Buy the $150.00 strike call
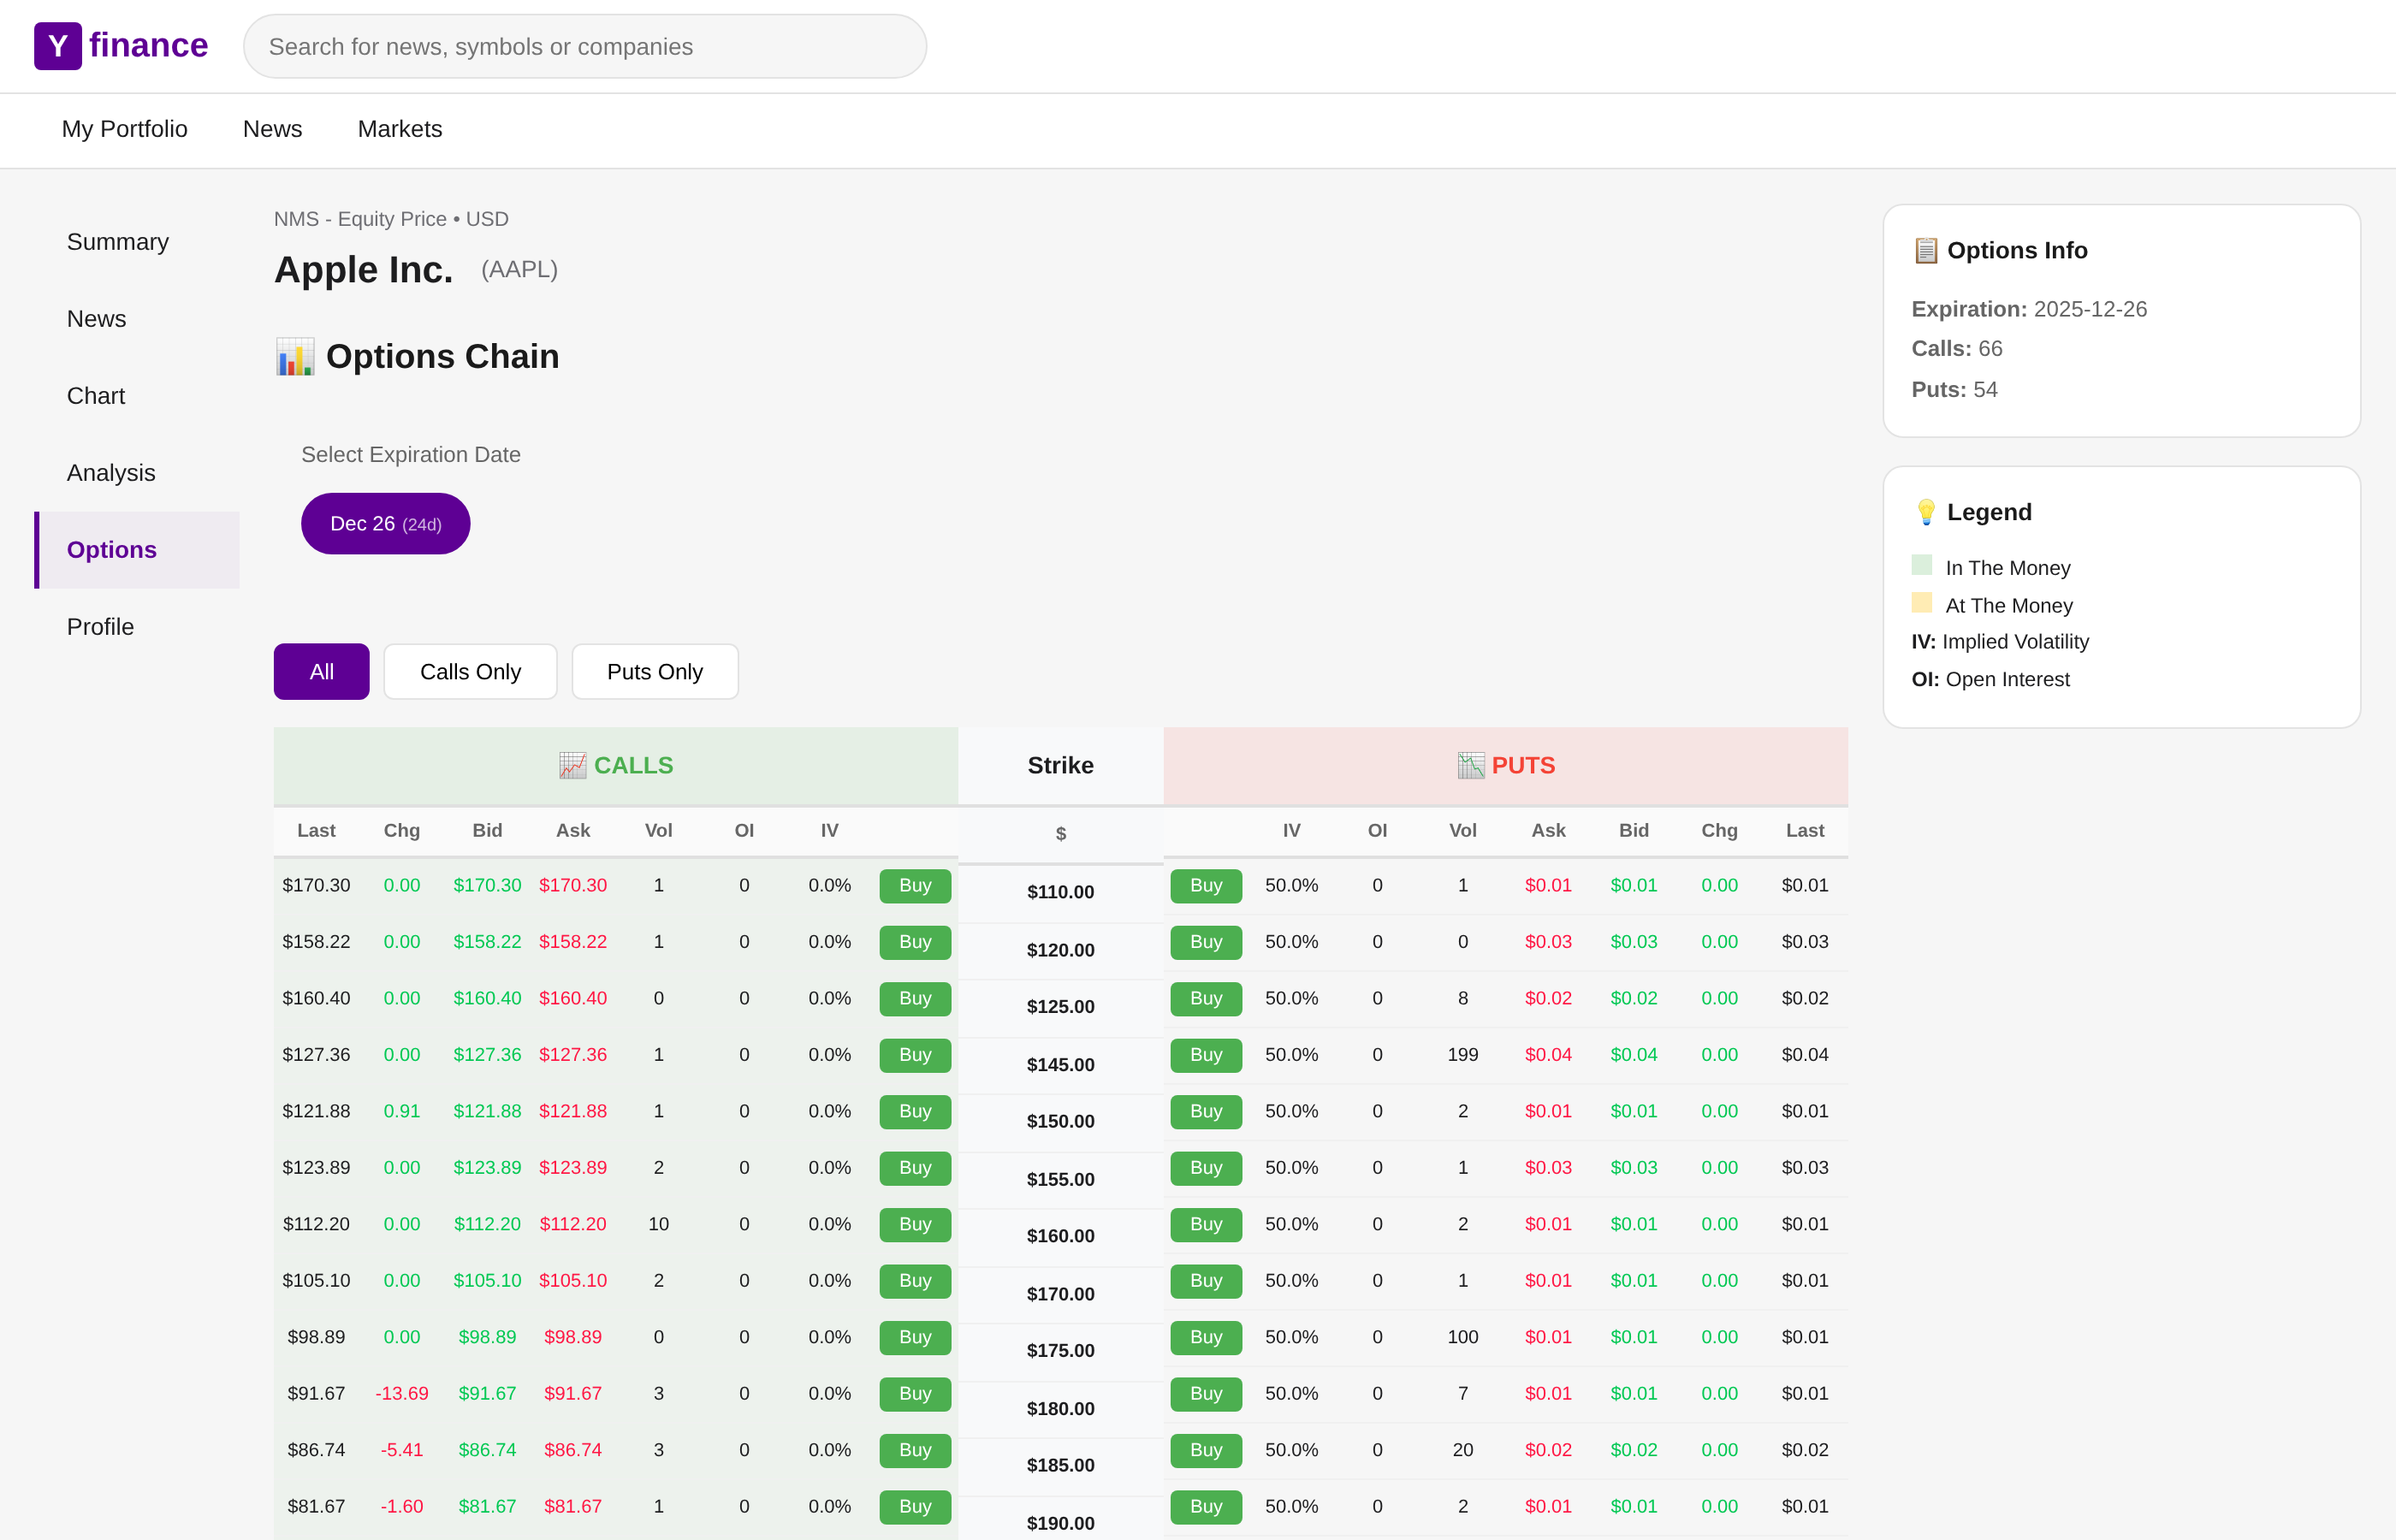This screenshot has width=2396, height=1540. coord(915,1112)
